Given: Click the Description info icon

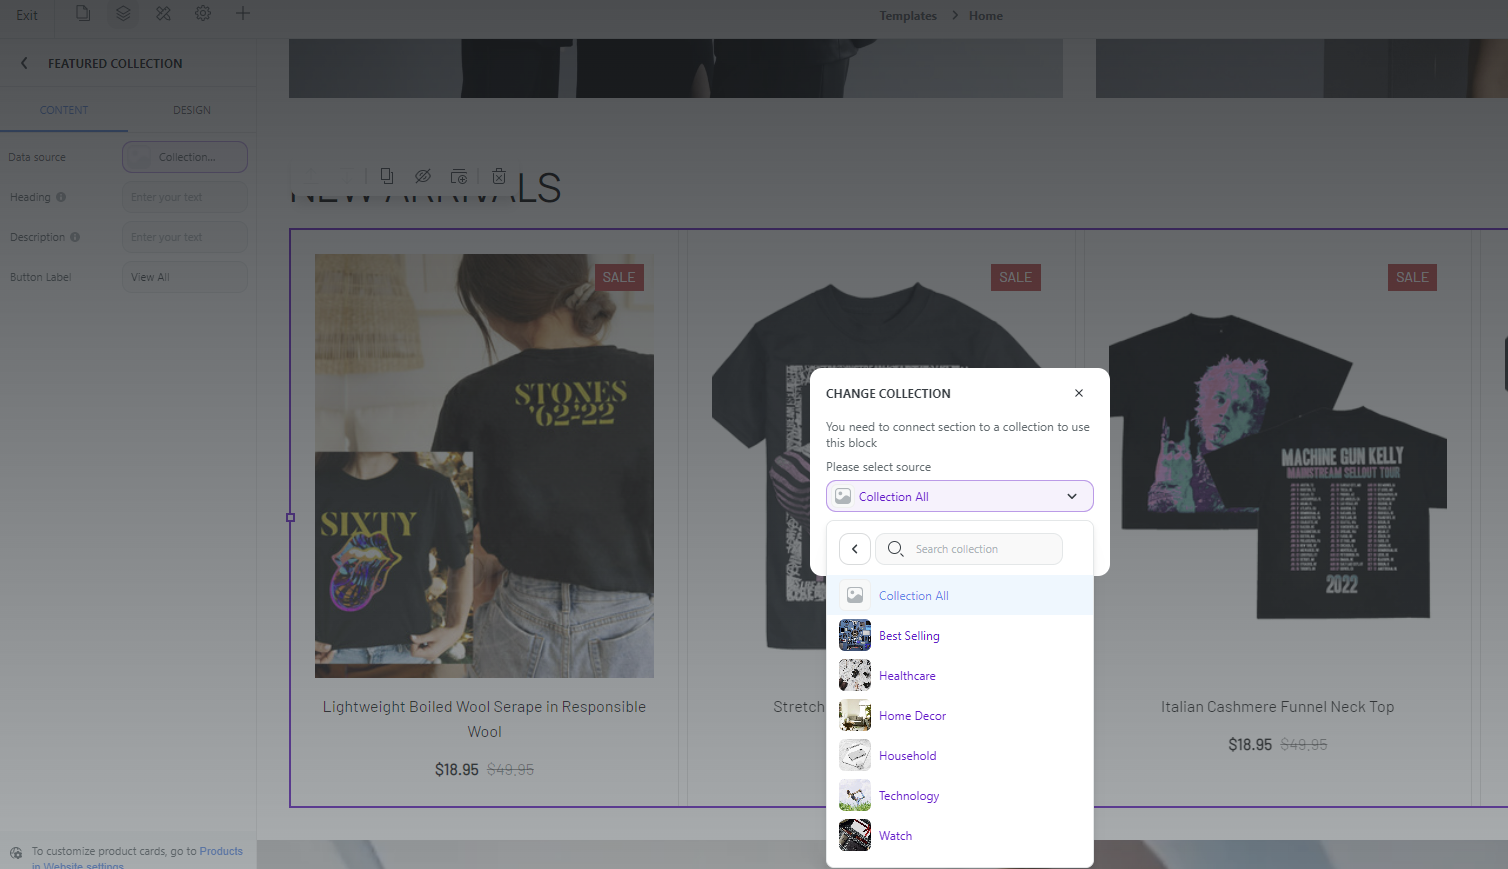Looking at the screenshot, I should click(75, 237).
